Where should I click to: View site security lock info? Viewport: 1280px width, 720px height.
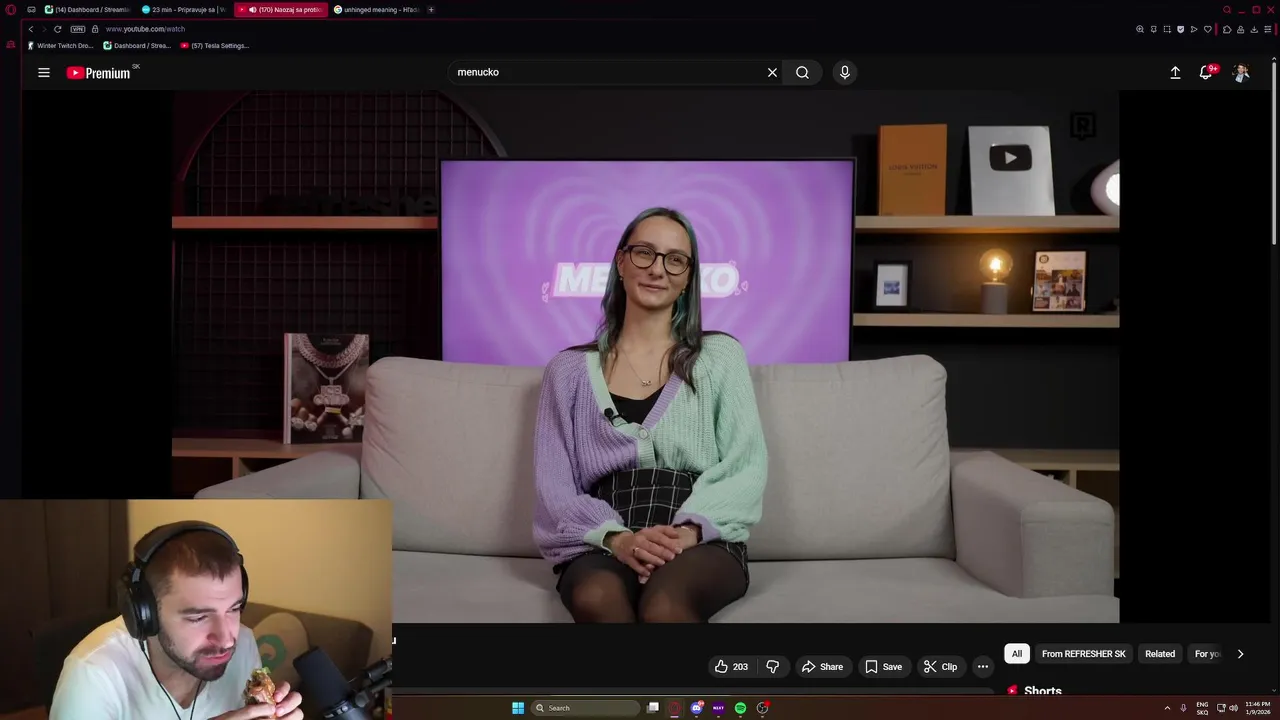[95, 29]
